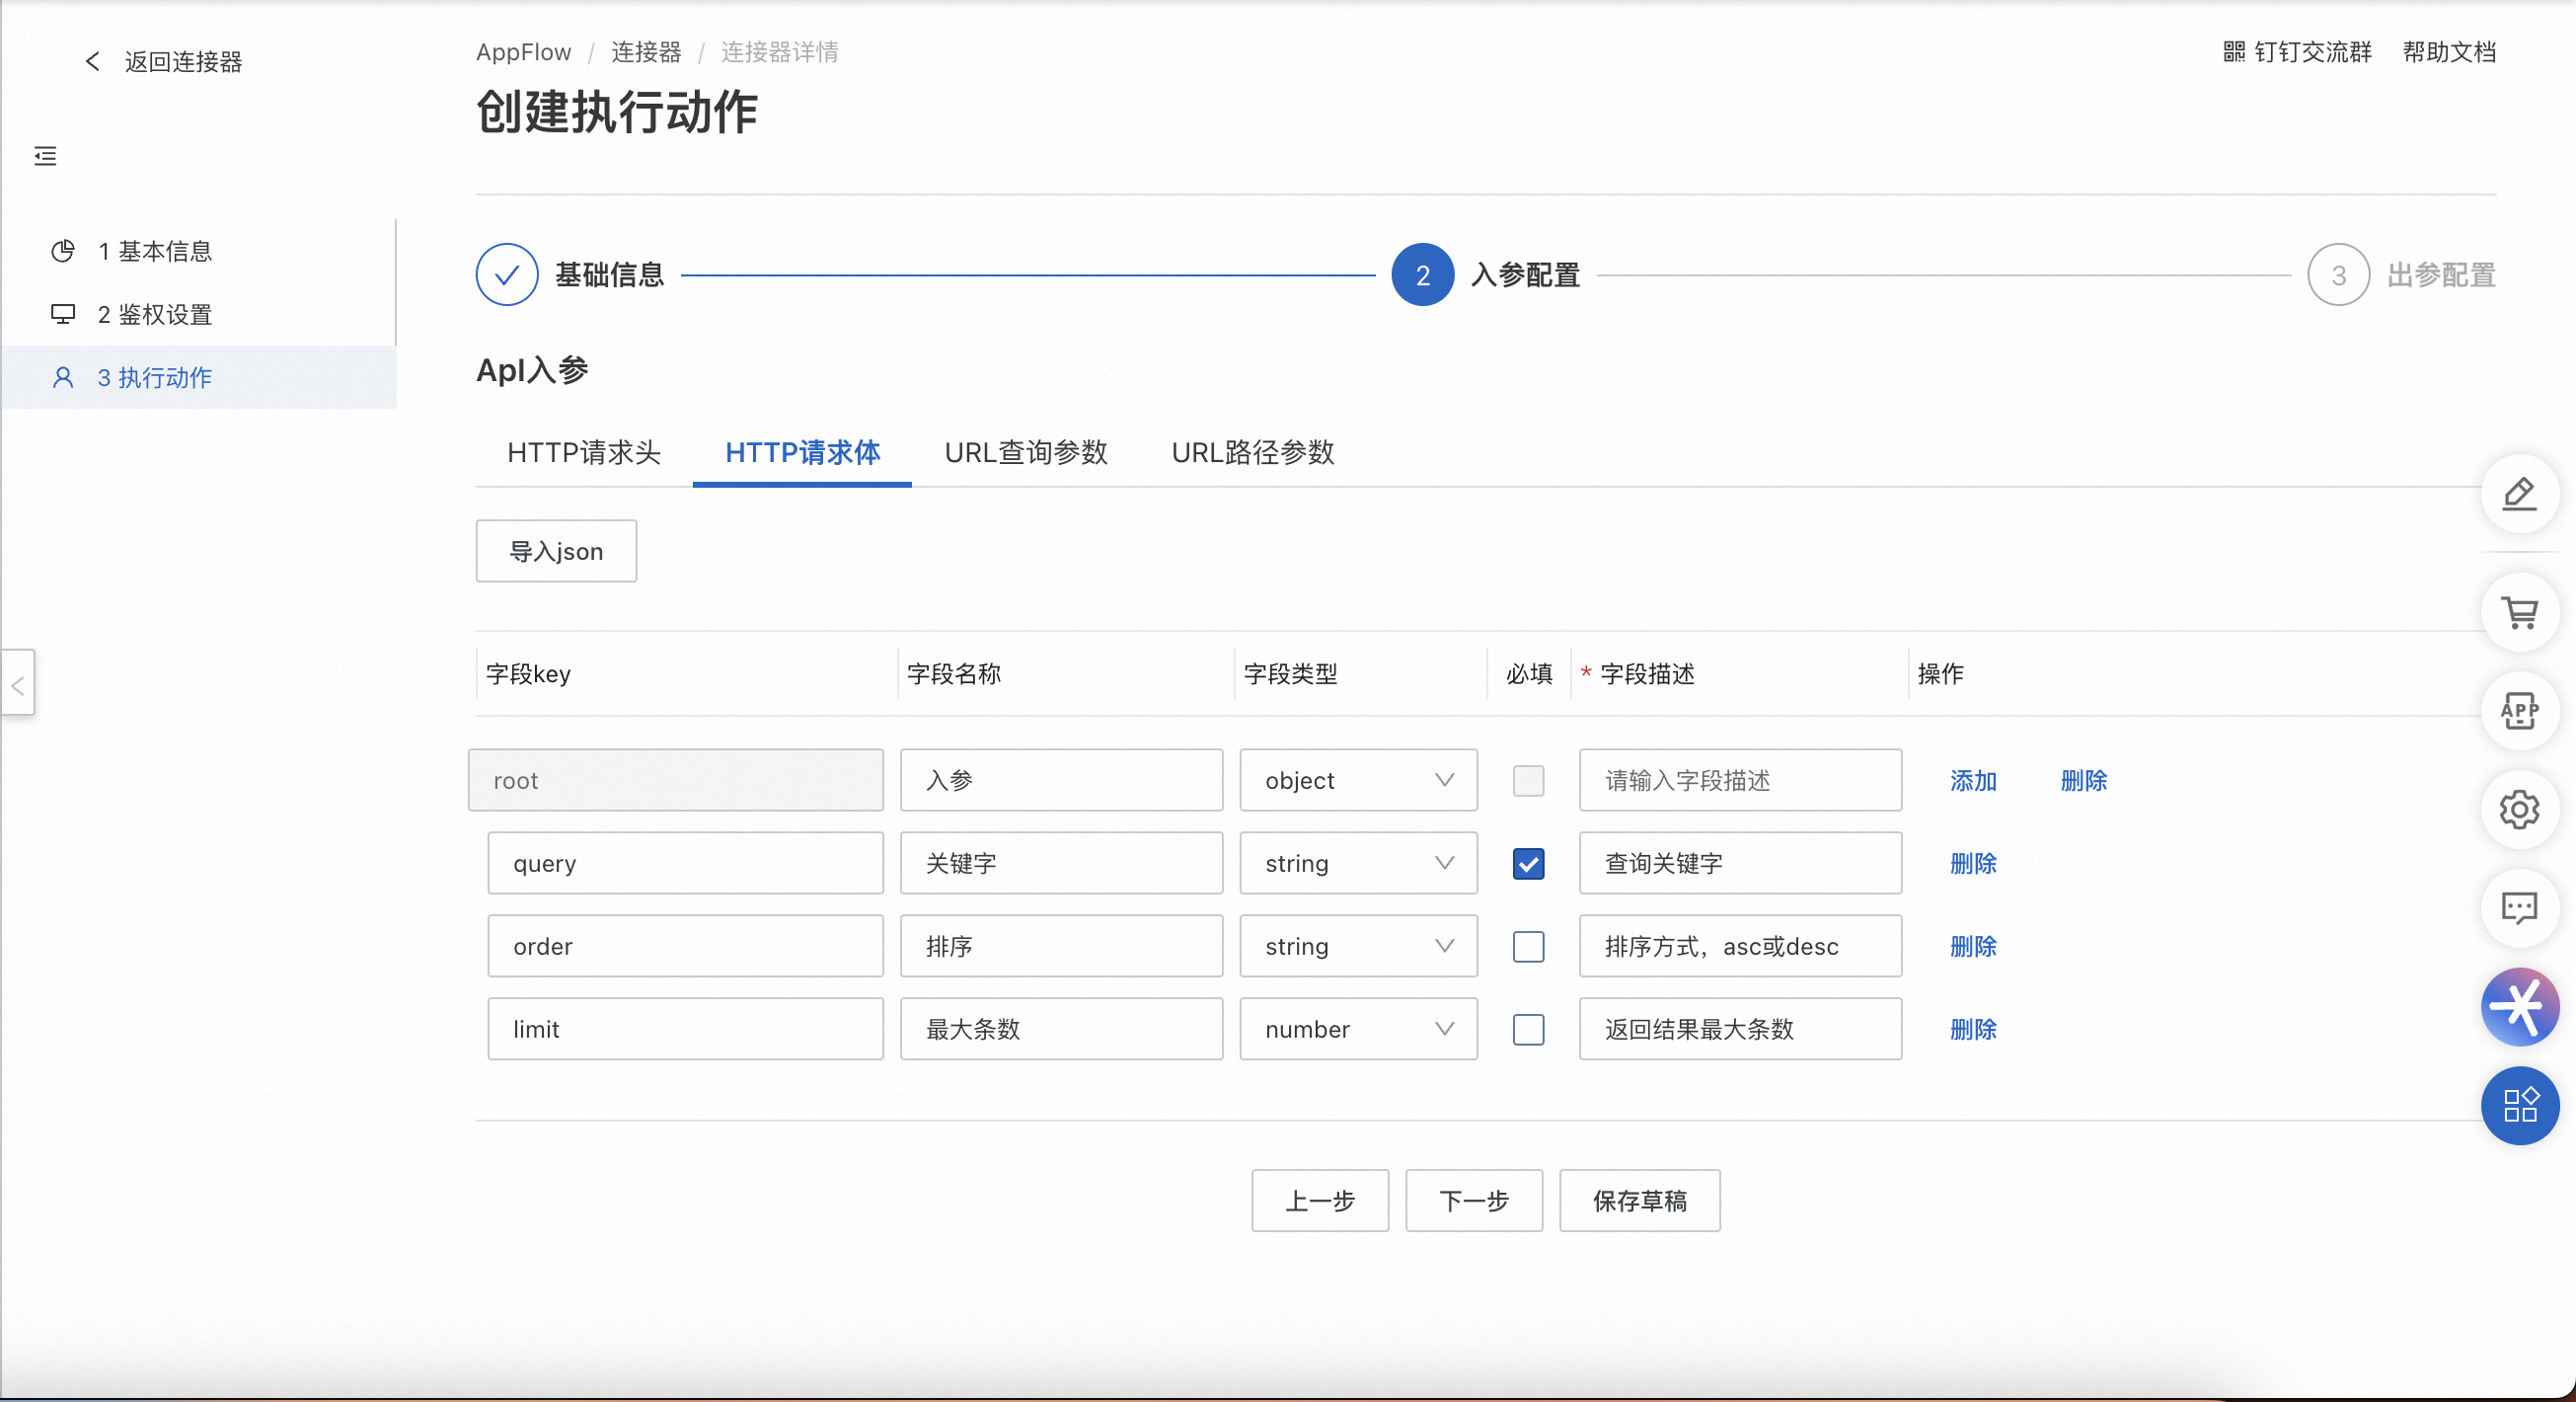The height and width of the screenshot is (1402, 2576).
Task: Enable required checkbox on the limit row
Action: point(1527,1030)
